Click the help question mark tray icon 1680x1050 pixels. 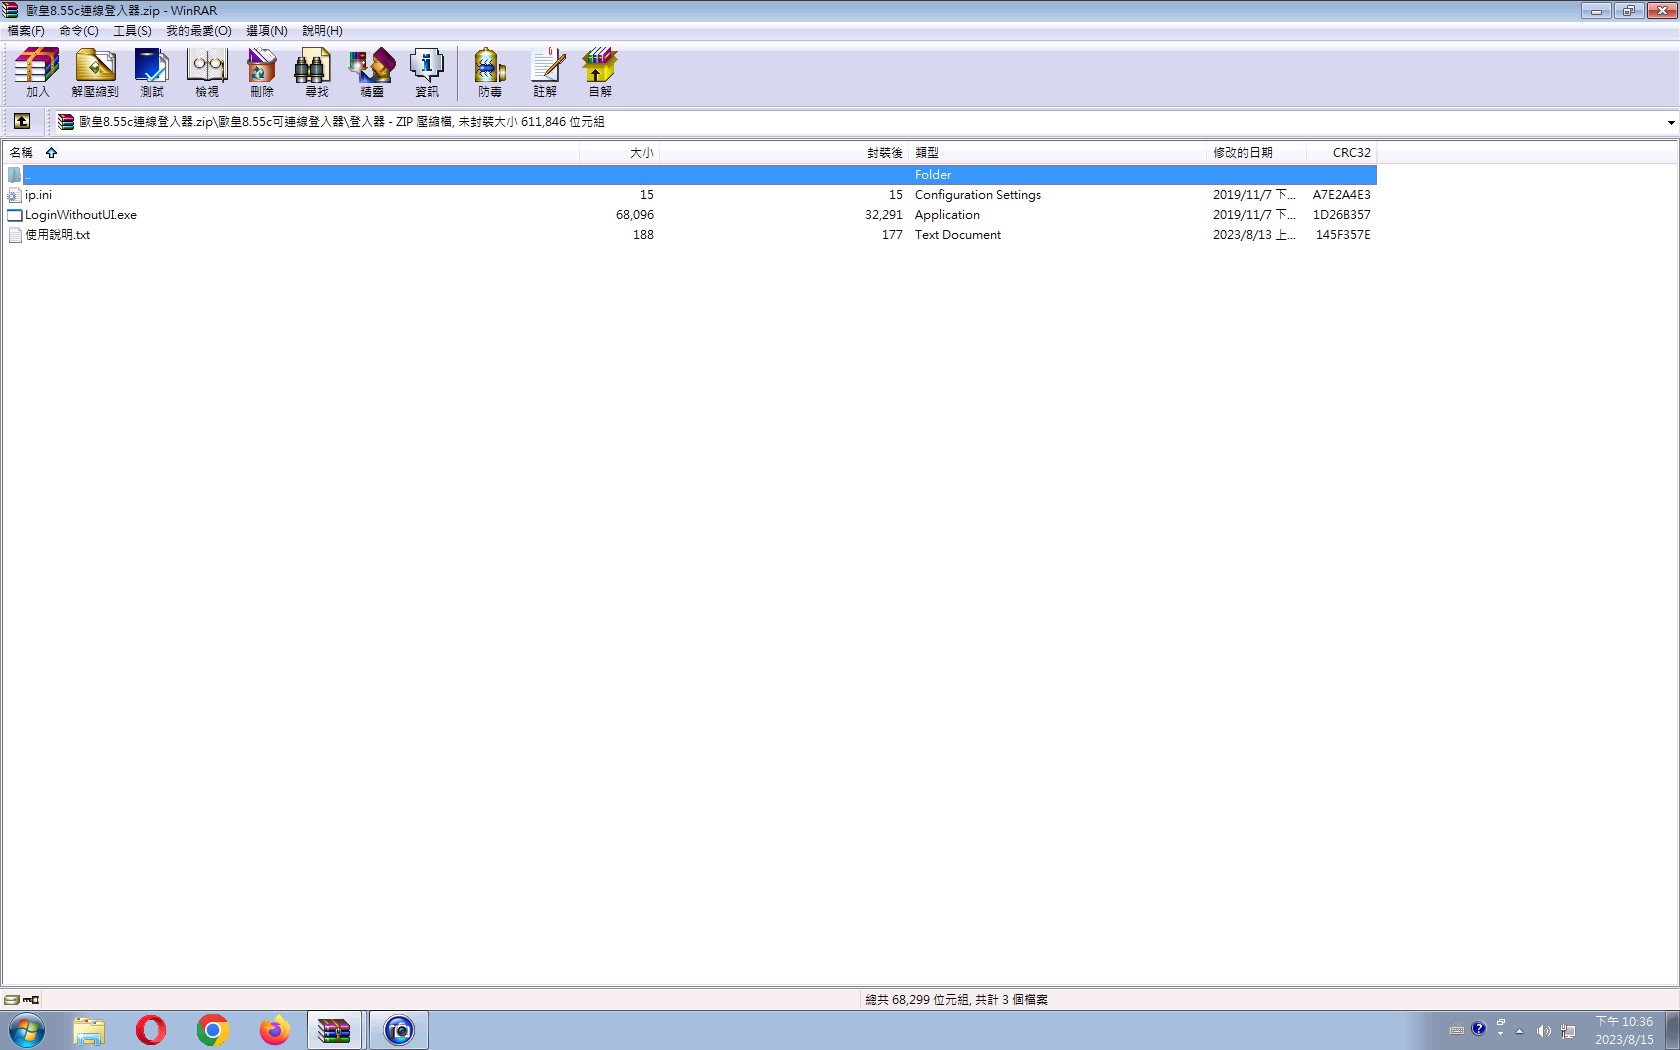tap(1479, 1029)
